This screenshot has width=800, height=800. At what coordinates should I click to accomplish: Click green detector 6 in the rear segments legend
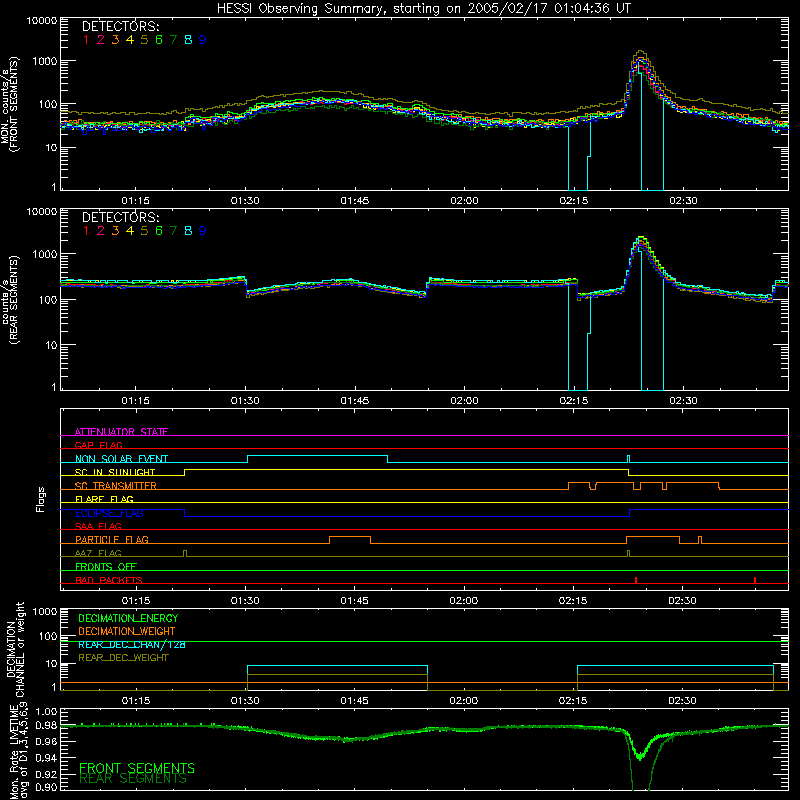(x=159, y=231)
